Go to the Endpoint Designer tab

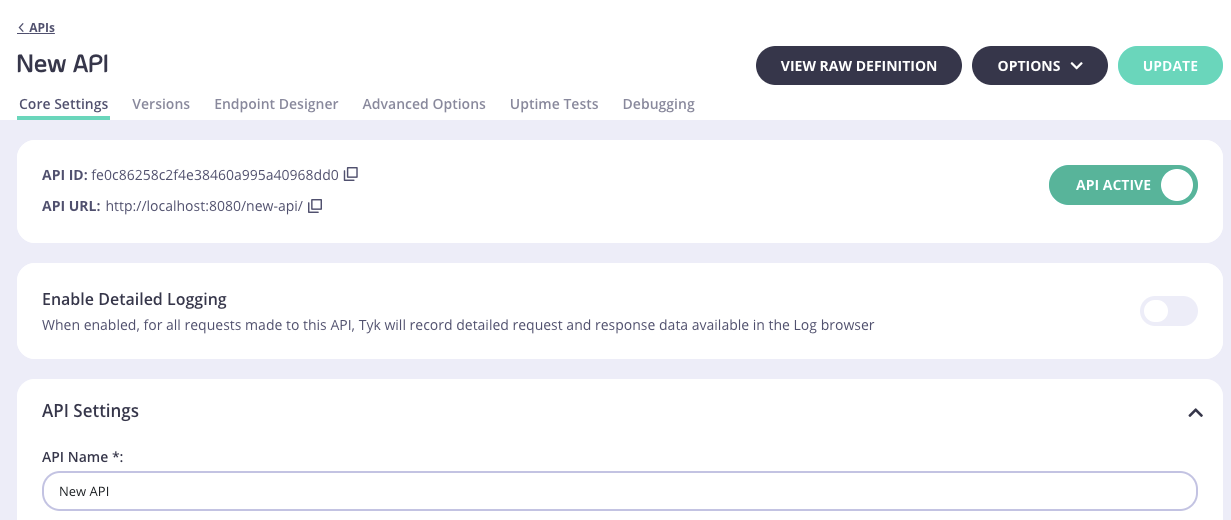coord(276,104)
